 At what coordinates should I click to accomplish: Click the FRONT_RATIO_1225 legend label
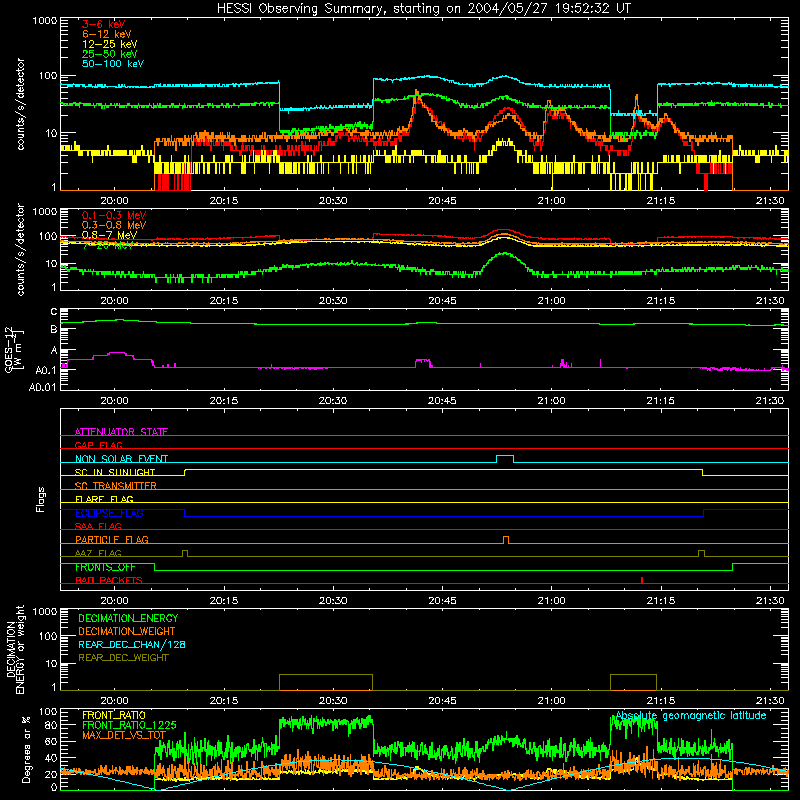pos(129,725)
